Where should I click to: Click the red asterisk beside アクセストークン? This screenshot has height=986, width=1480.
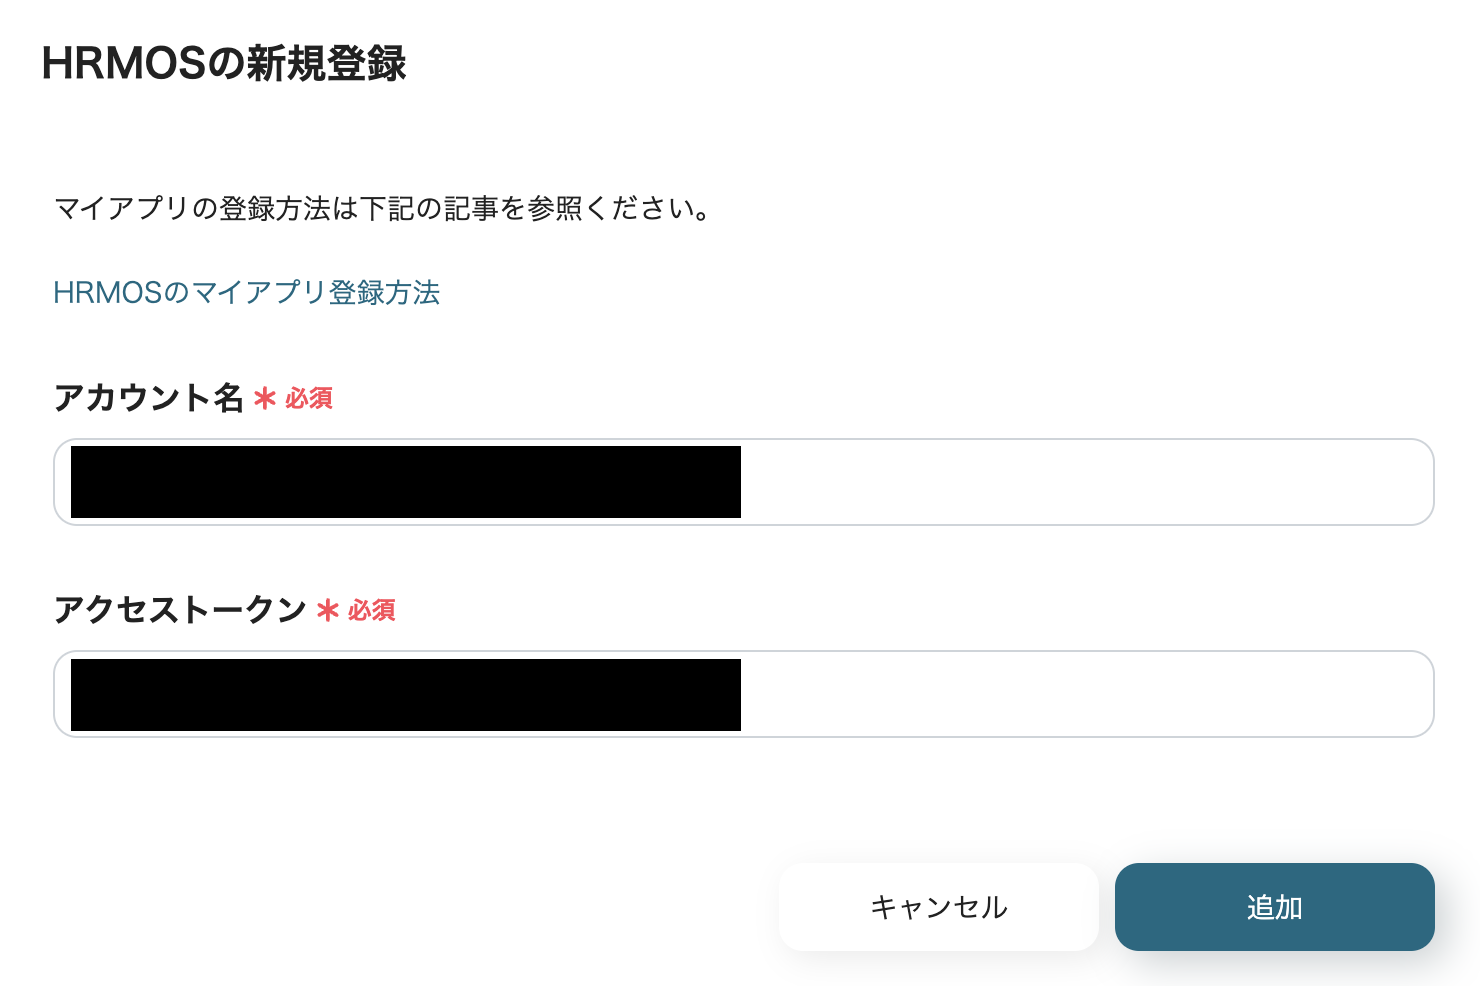(x=328, y=611)
